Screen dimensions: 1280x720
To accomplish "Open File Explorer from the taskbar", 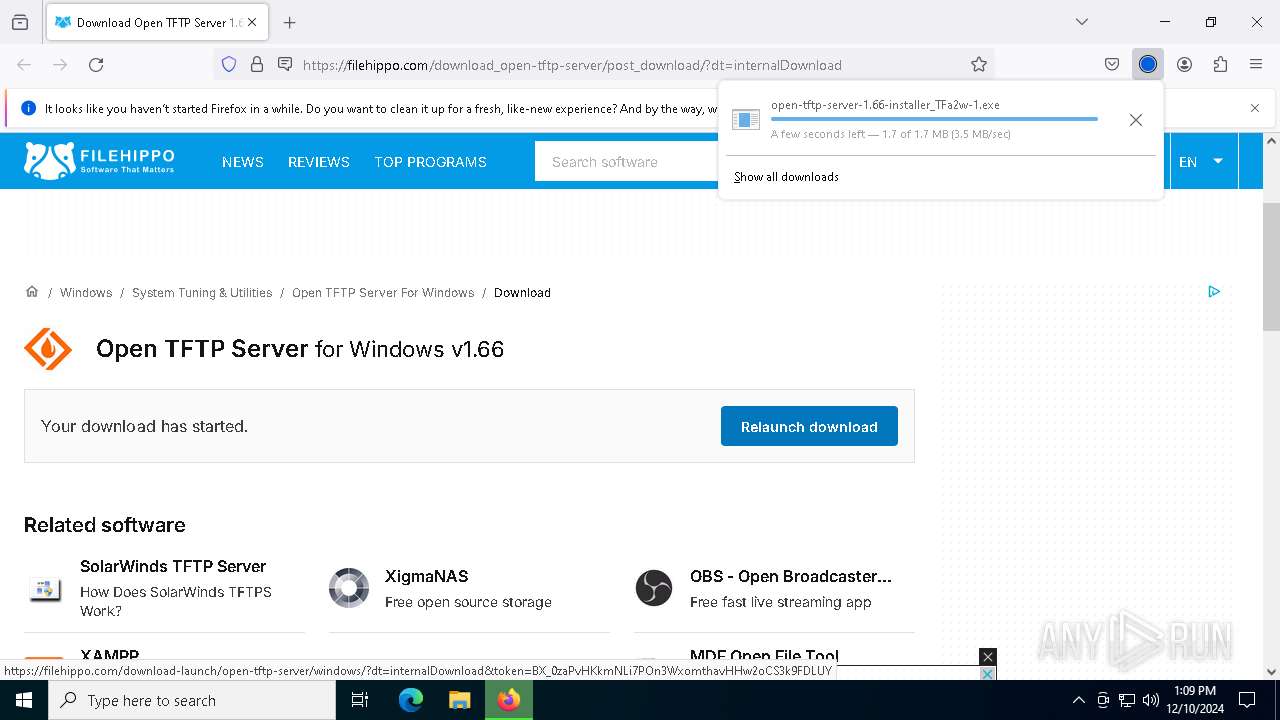I will pyautogui.click(x=459, y=700).
